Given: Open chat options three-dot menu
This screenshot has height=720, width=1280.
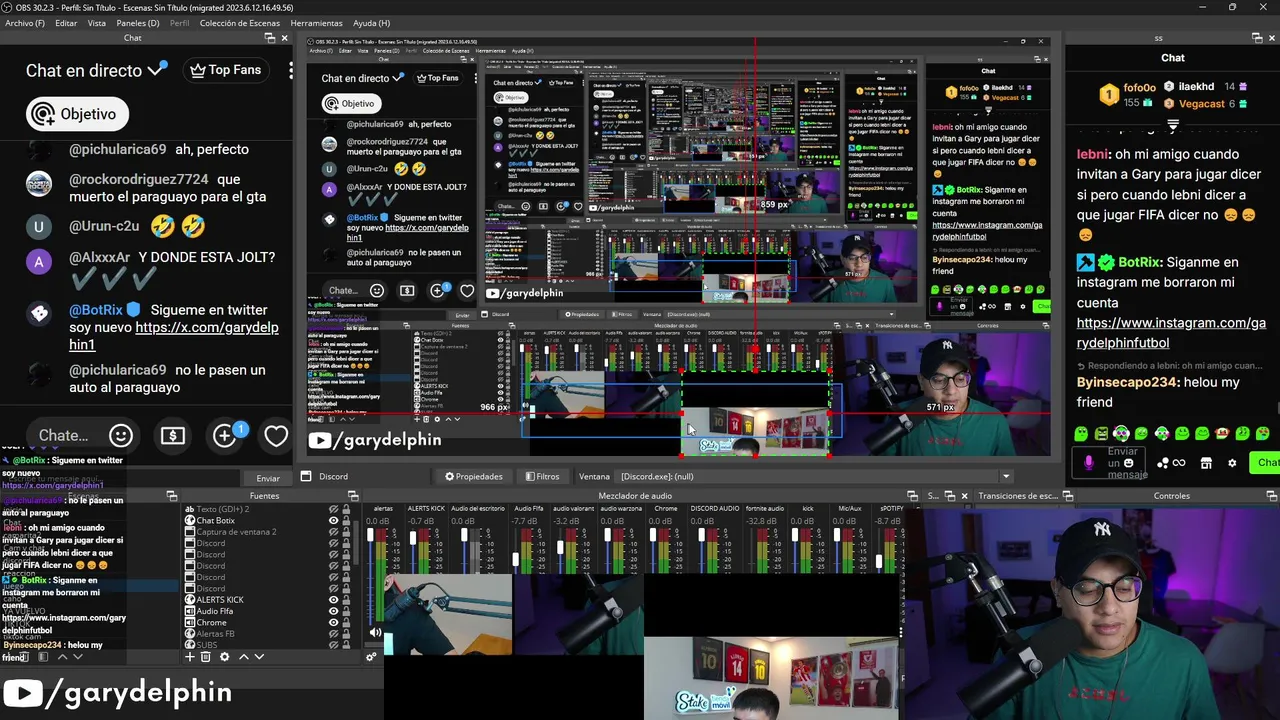Looking at the screenshot, I should point(290,70).
